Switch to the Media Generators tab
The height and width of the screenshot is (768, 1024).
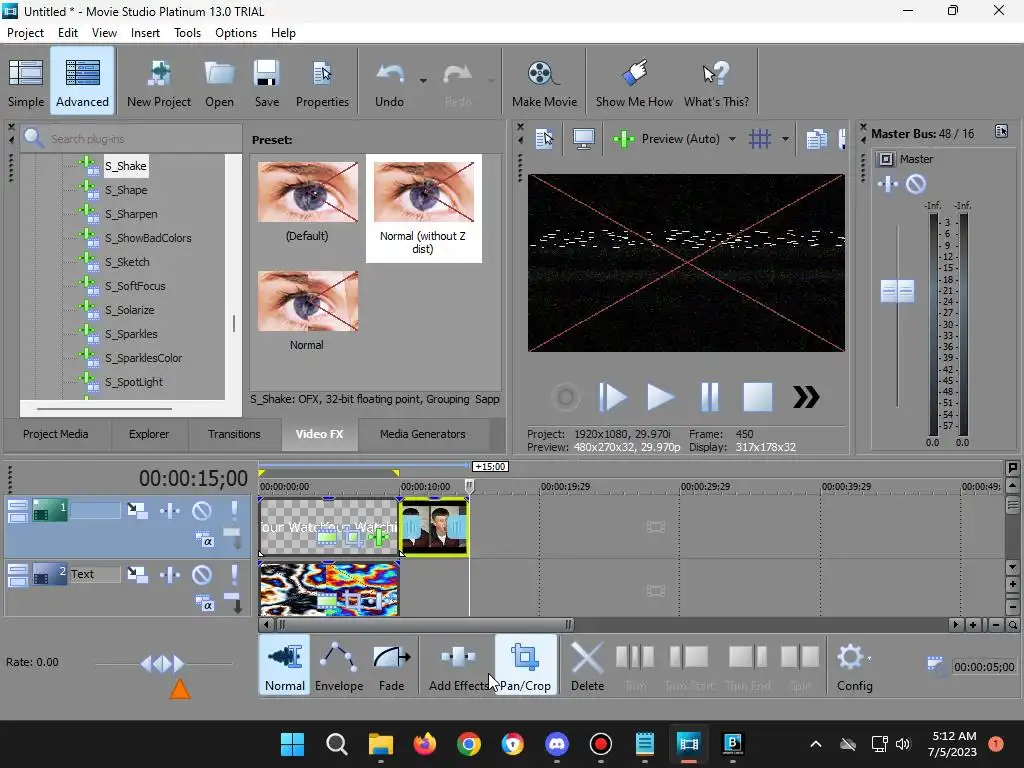point(423,434)
